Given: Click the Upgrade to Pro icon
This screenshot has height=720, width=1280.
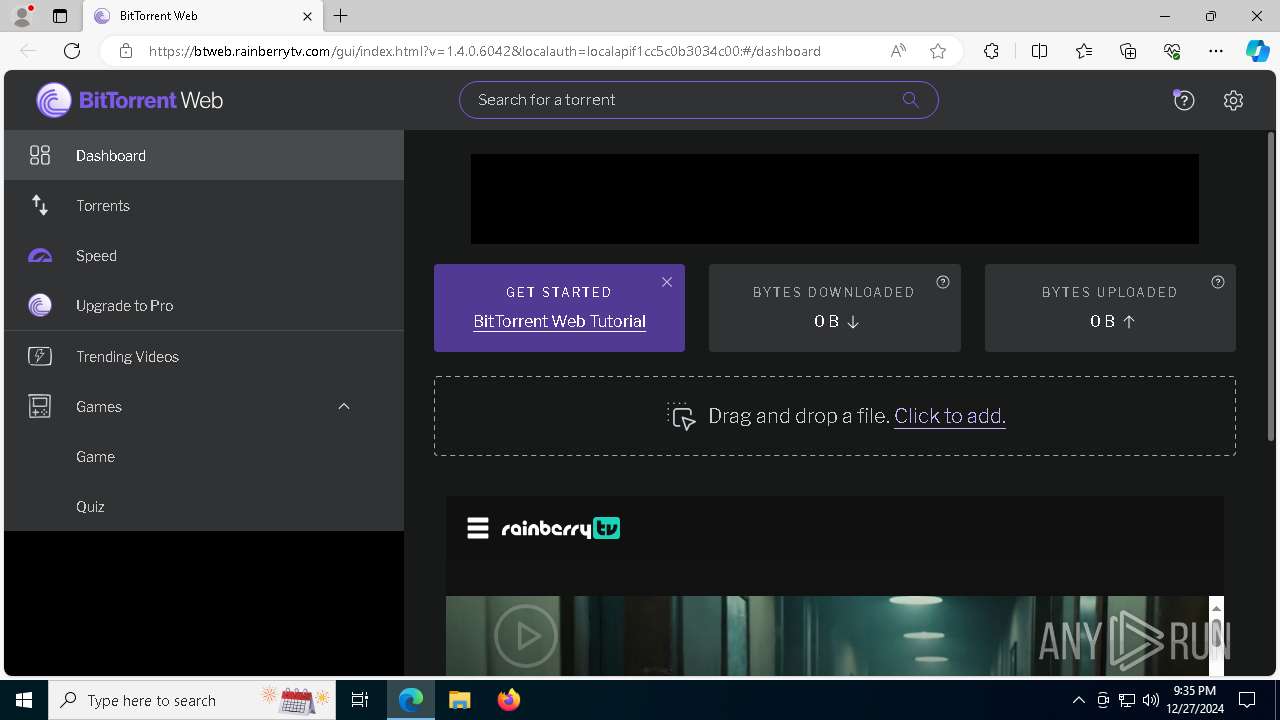Looking at the screenshot, I should tap(40, 305).
